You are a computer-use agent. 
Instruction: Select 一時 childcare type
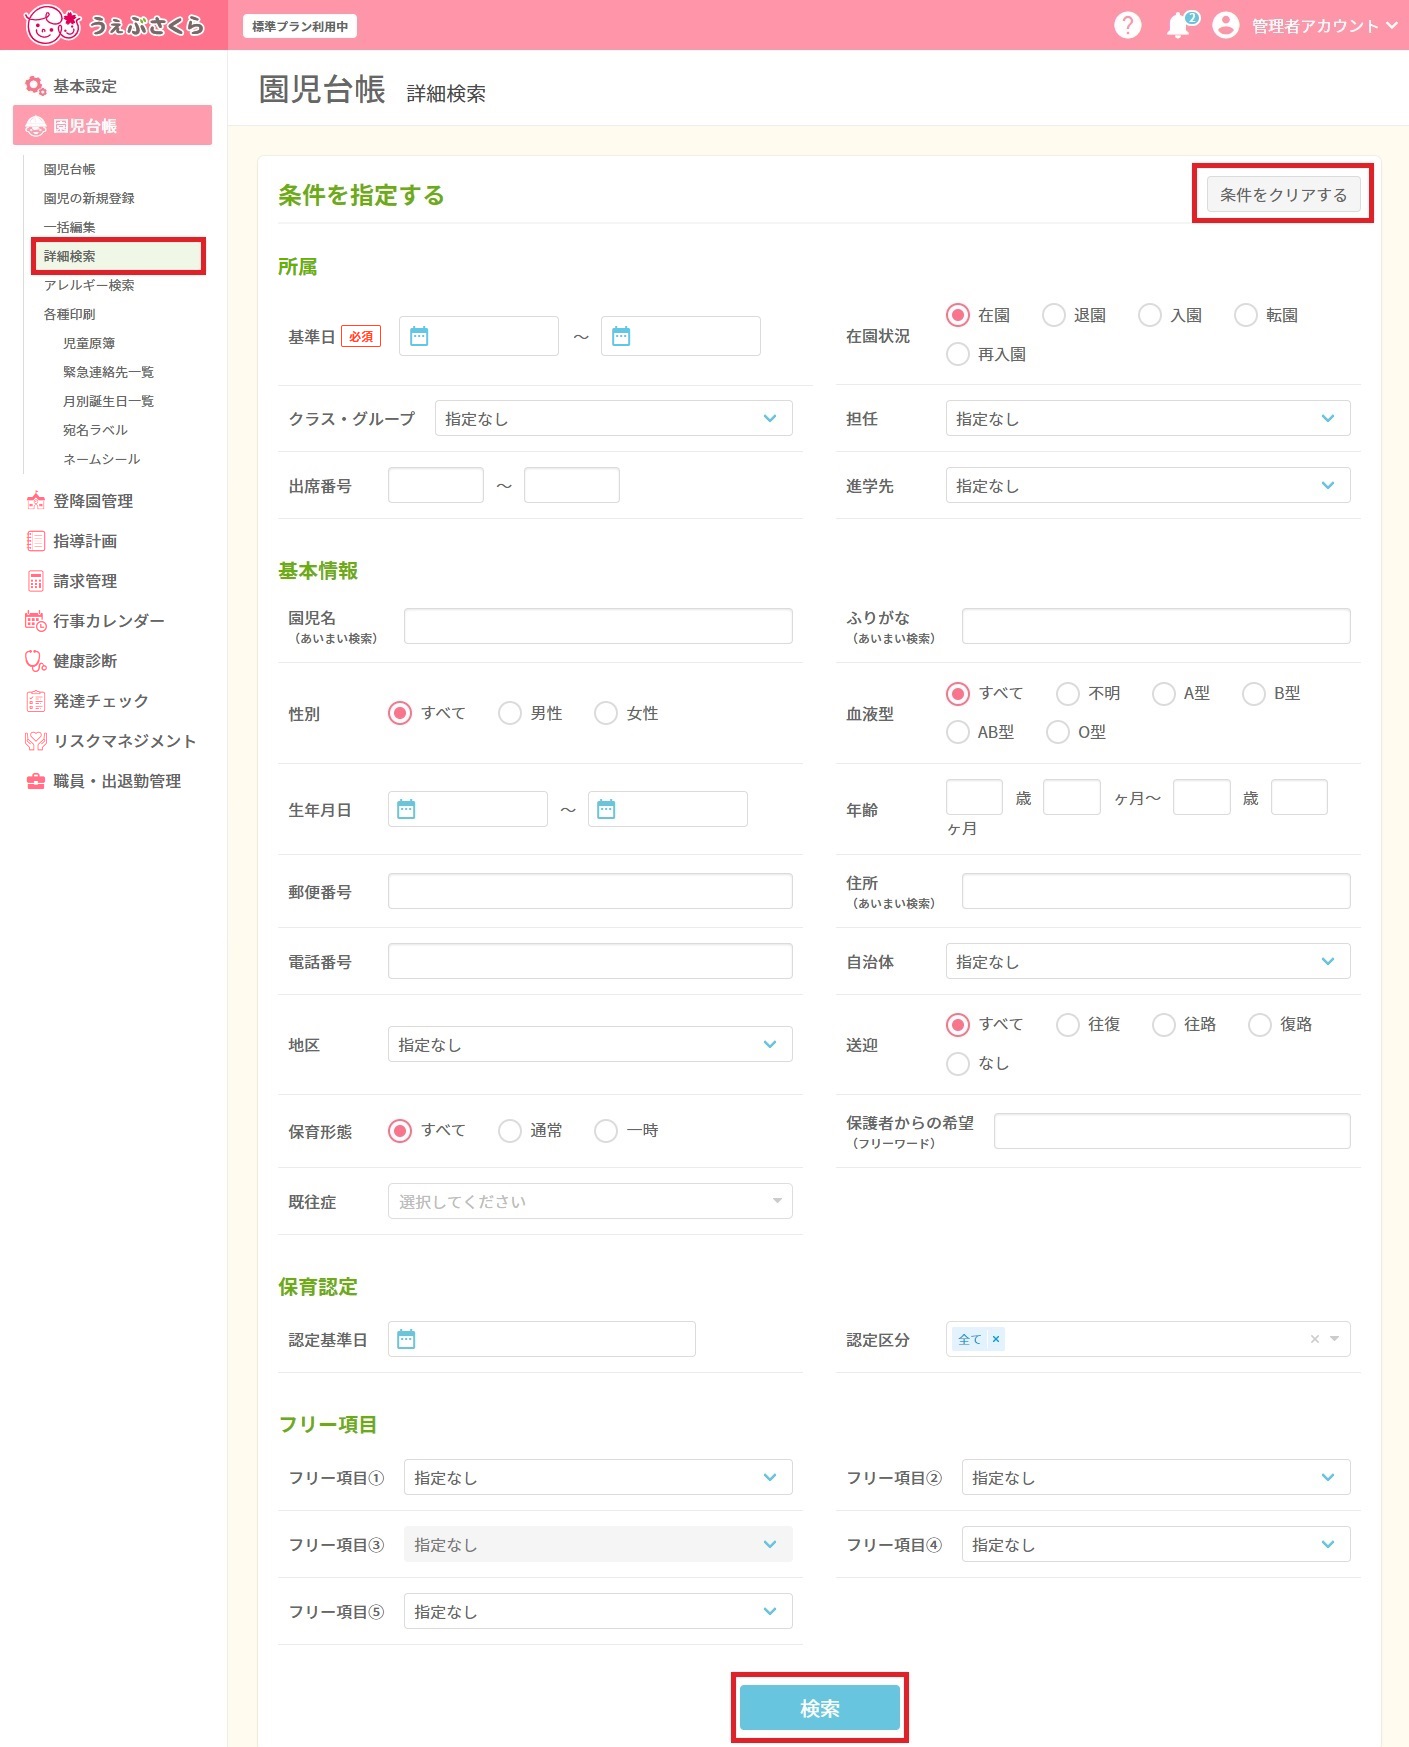pos(606,1130)
